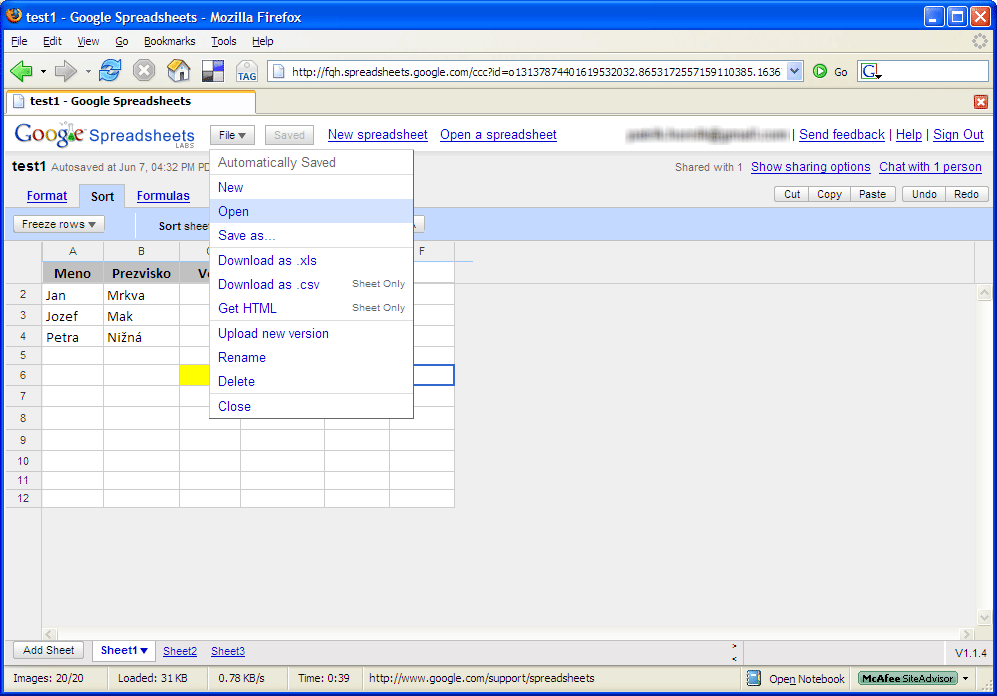Select Get HTML menu entry
Screen dimensions: 997x696
312,308
